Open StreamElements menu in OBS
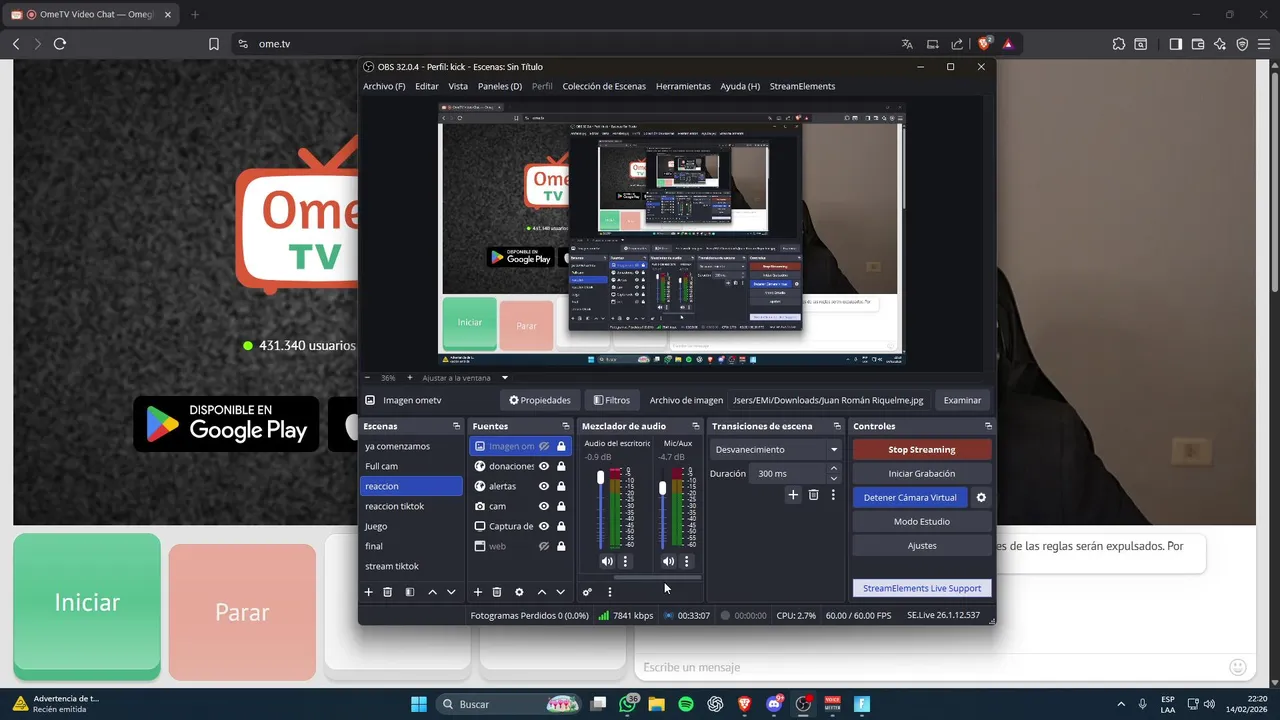 tap(802, 86)
